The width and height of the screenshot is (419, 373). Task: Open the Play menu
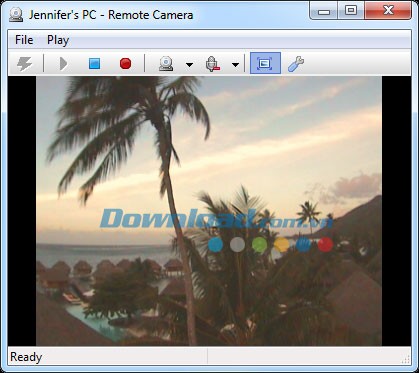point(58,40)
